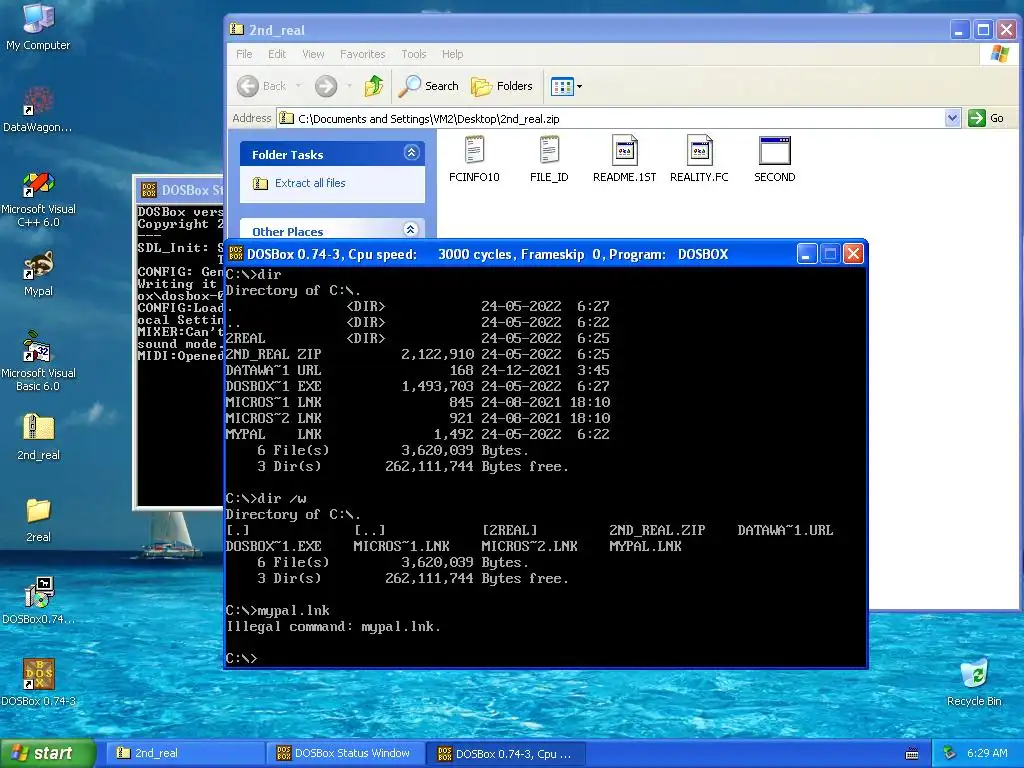Click the Back button in Explorer toolbar
This screenshot has height=768, width=1024.
[261, 86]
